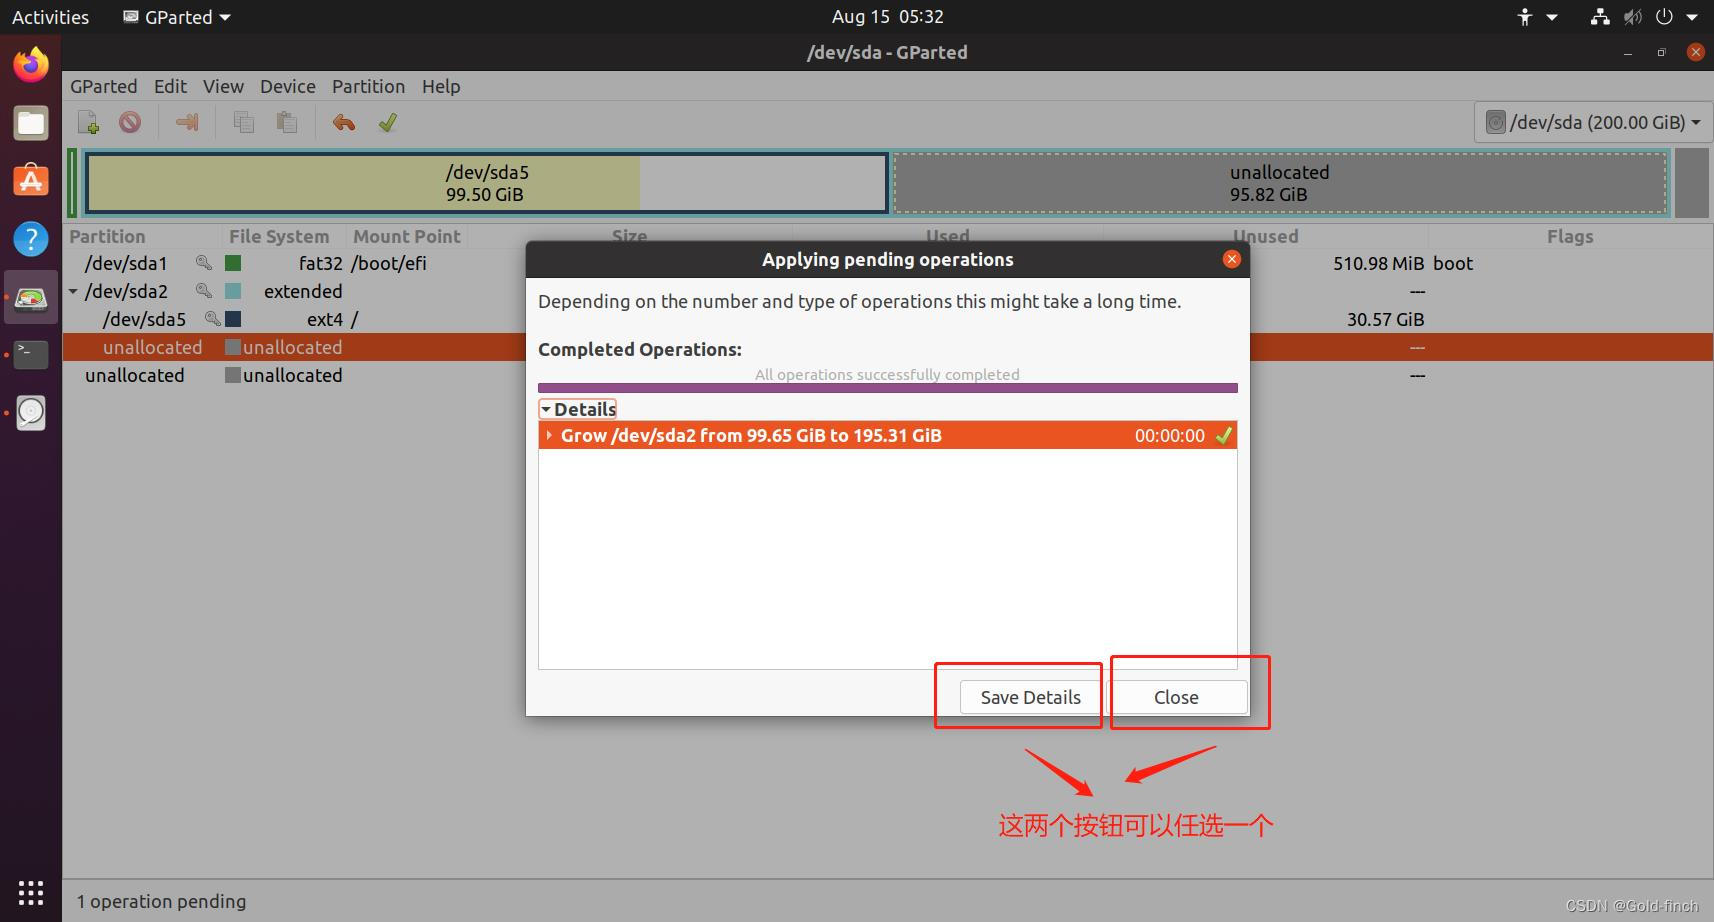Select the unallocated 95.82 GiB graphical block
Viewport: 1714px width, 922px height.
point(1280,183)
